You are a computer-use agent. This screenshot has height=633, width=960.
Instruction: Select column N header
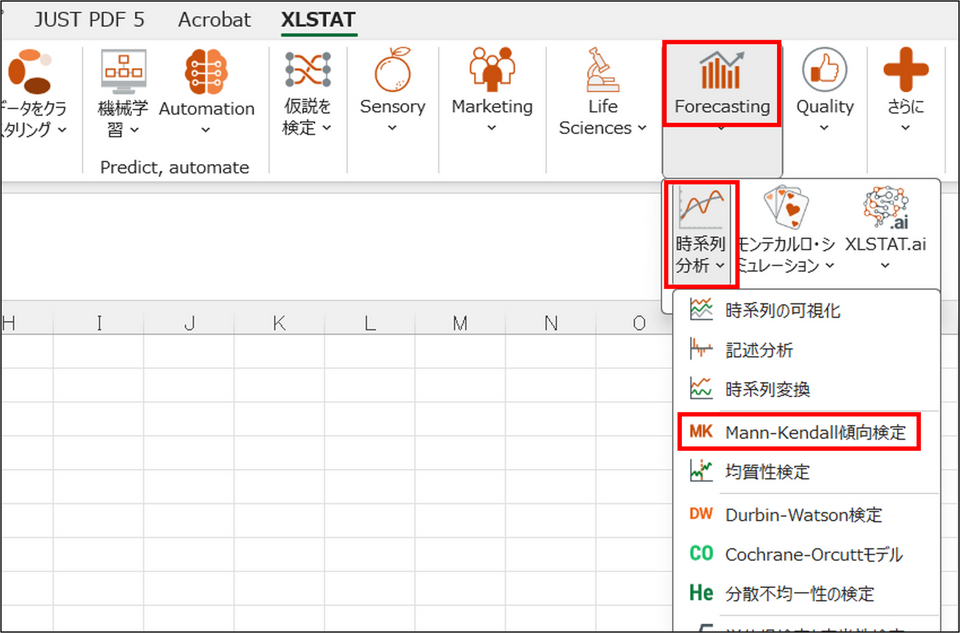click(x=551, y=323)
